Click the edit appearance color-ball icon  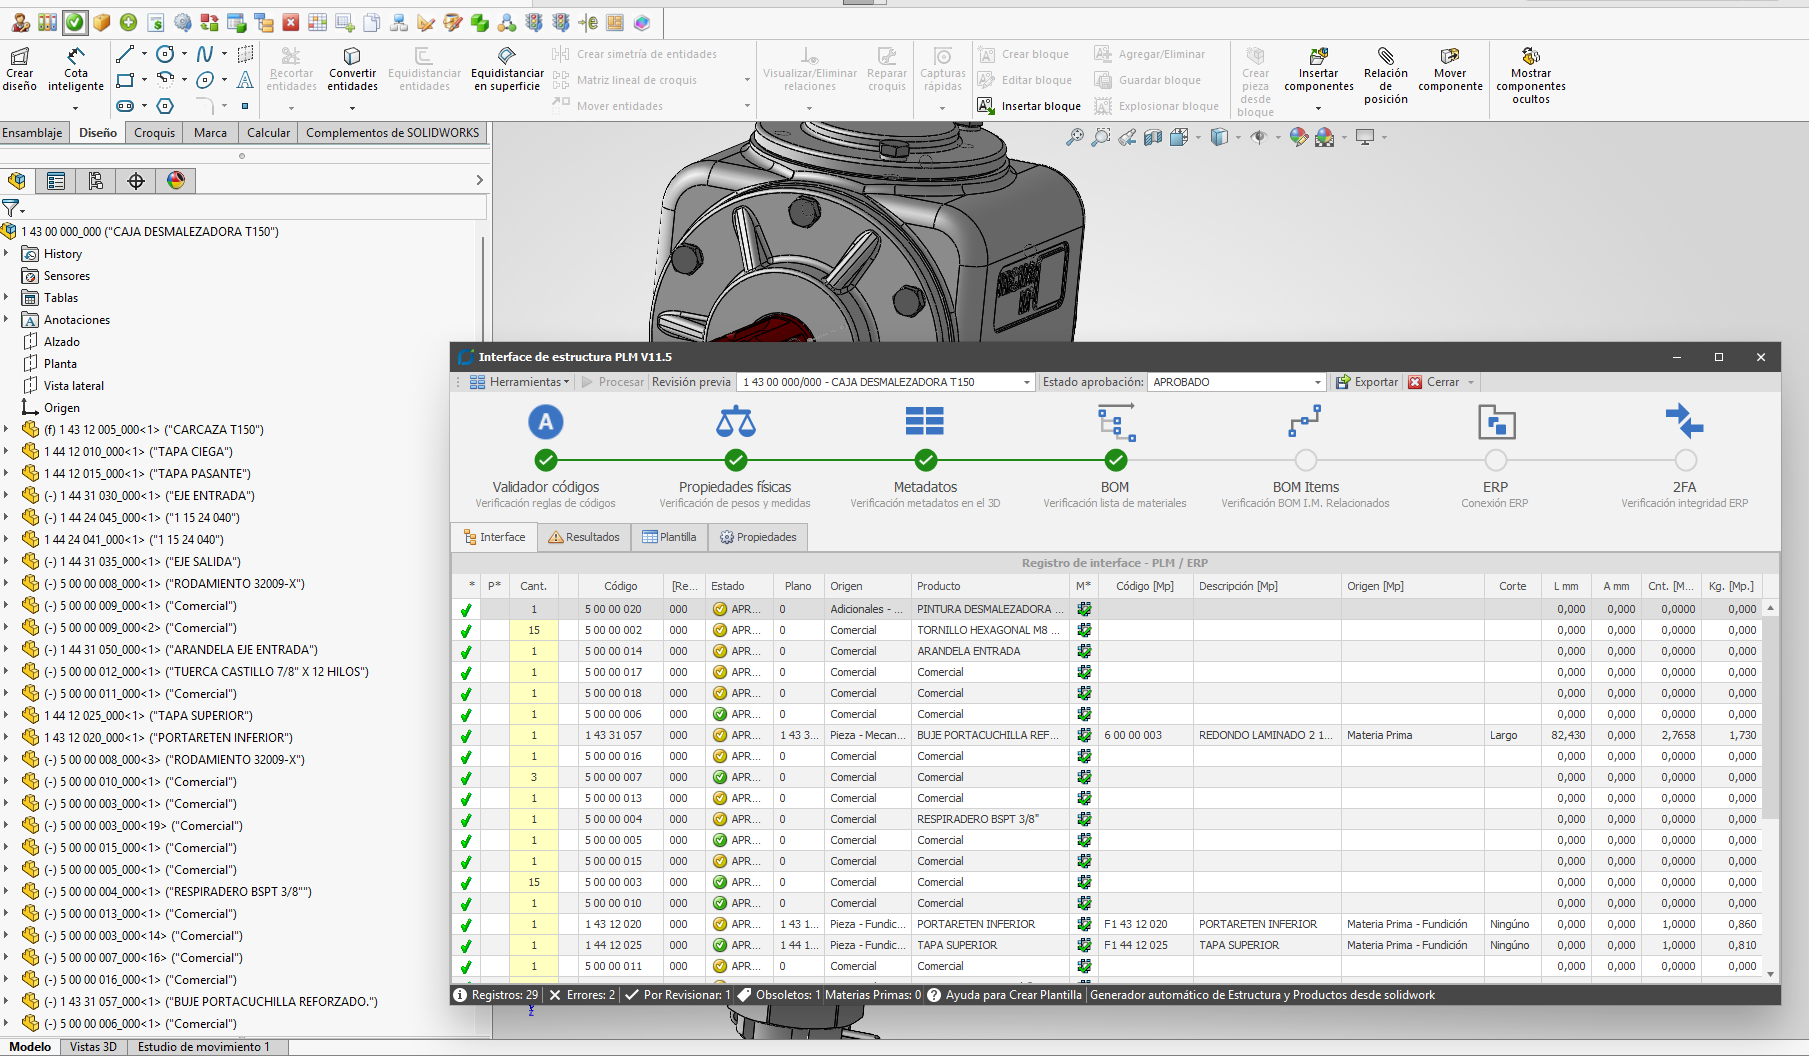tap(1298, 137)
